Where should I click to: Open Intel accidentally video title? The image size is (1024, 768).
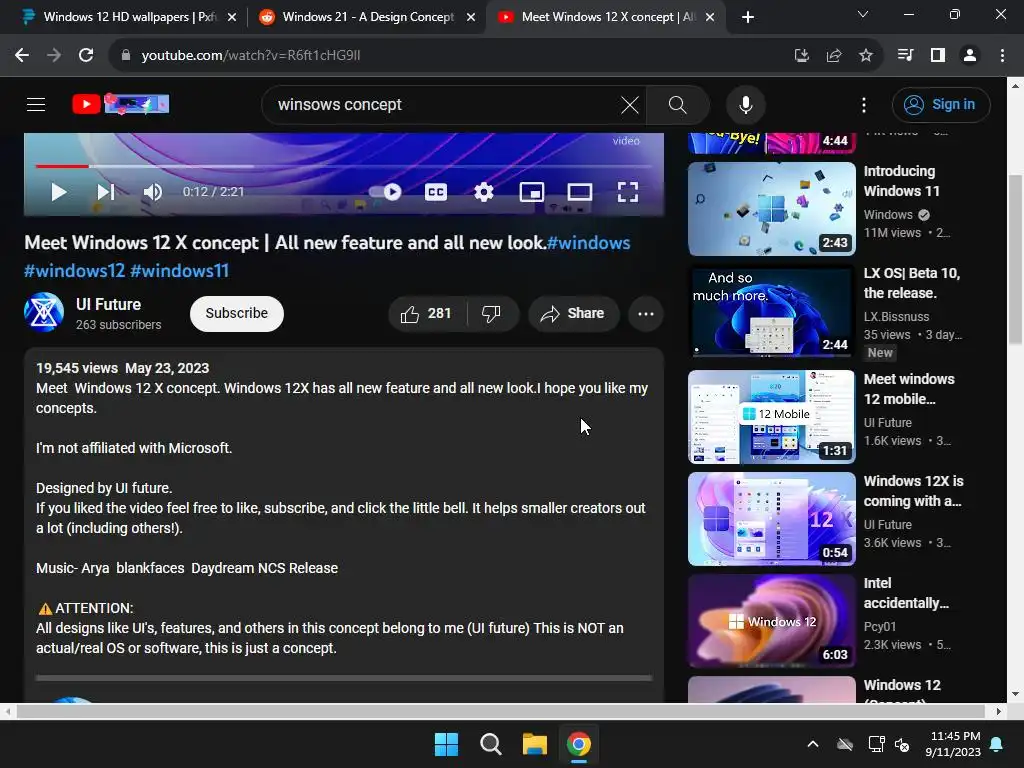(x=906, y=593)
